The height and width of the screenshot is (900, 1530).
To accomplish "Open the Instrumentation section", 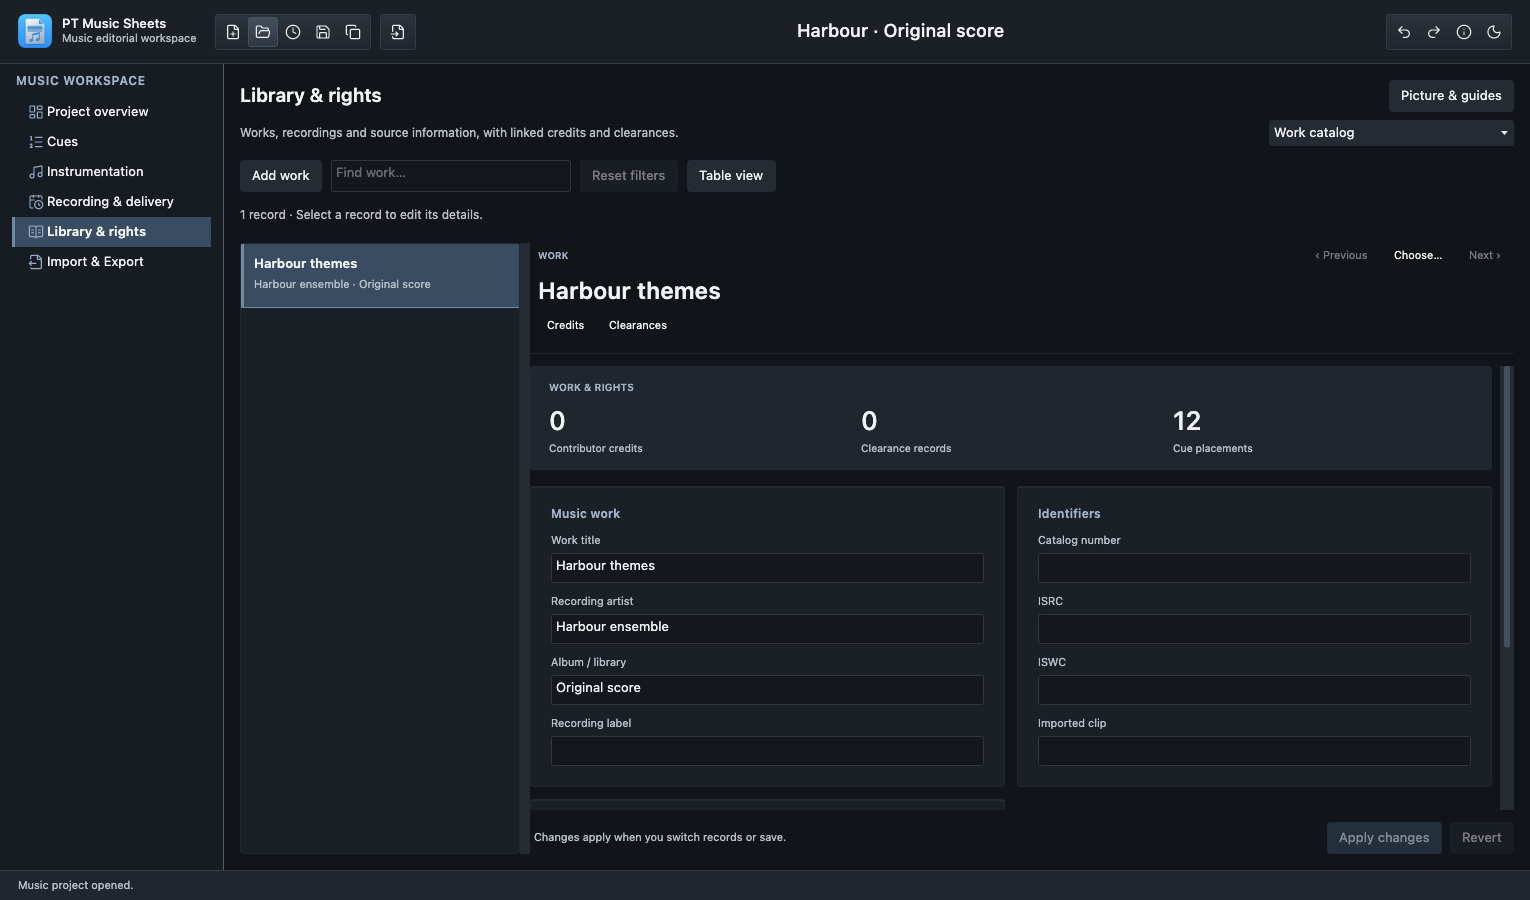I will 112,172.
